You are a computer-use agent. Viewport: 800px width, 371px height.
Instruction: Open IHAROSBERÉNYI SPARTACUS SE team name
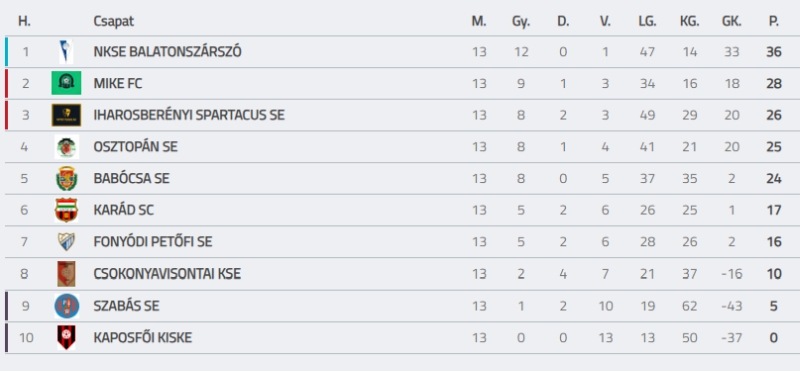pos(189,115)
